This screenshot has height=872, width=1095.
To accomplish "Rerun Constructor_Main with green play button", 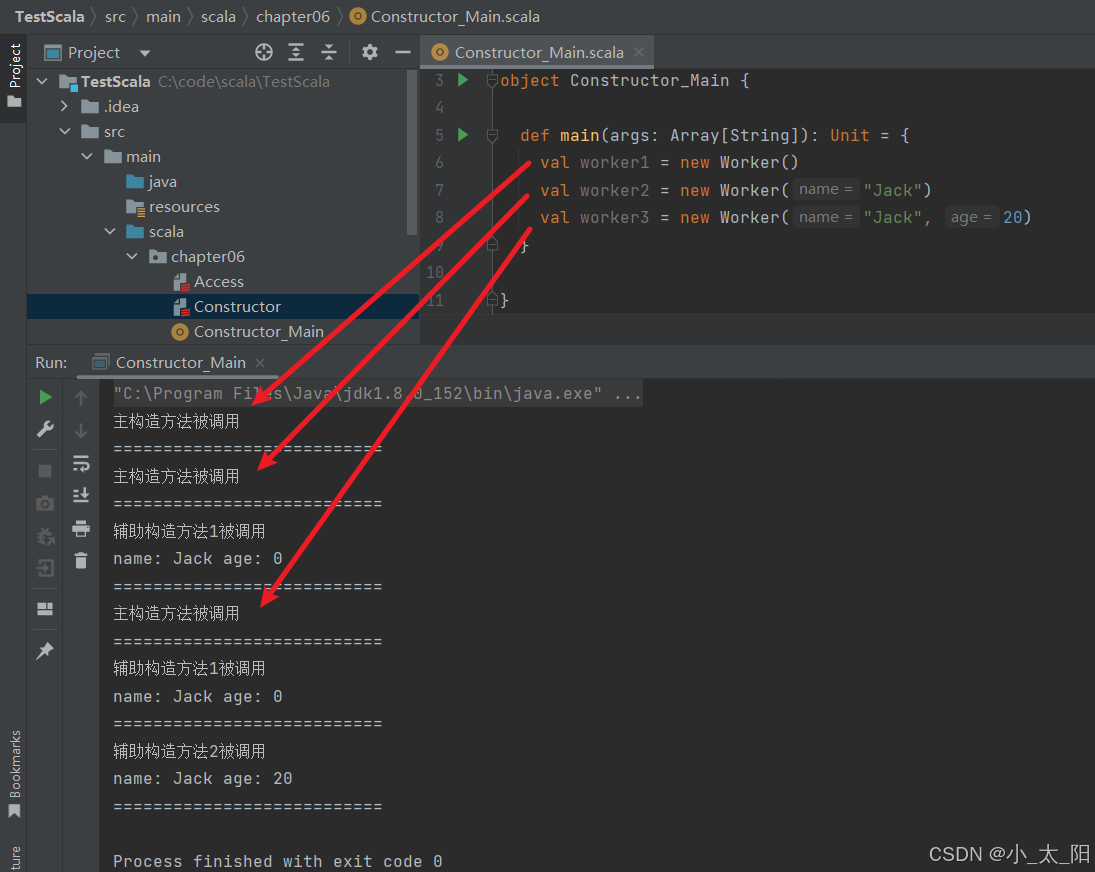I will click(x=45, y=397).
